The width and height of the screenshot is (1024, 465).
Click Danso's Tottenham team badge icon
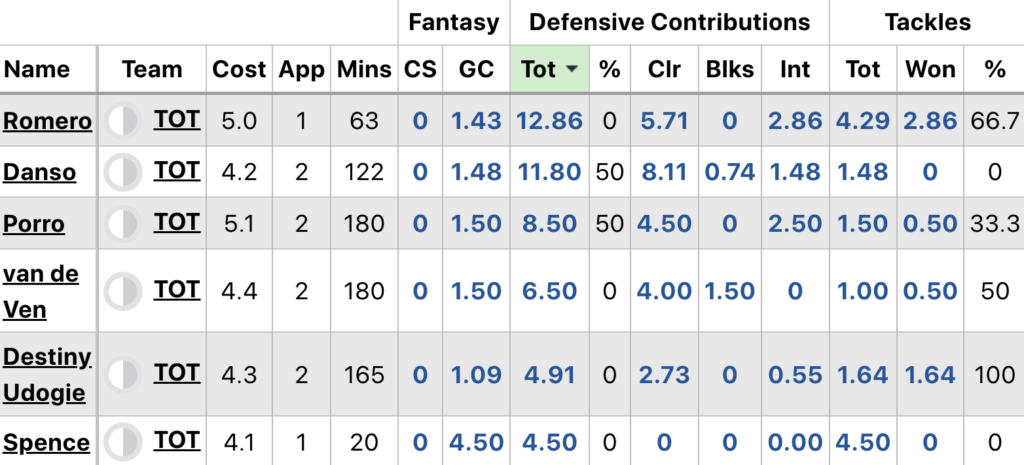[x=123, y=172]
